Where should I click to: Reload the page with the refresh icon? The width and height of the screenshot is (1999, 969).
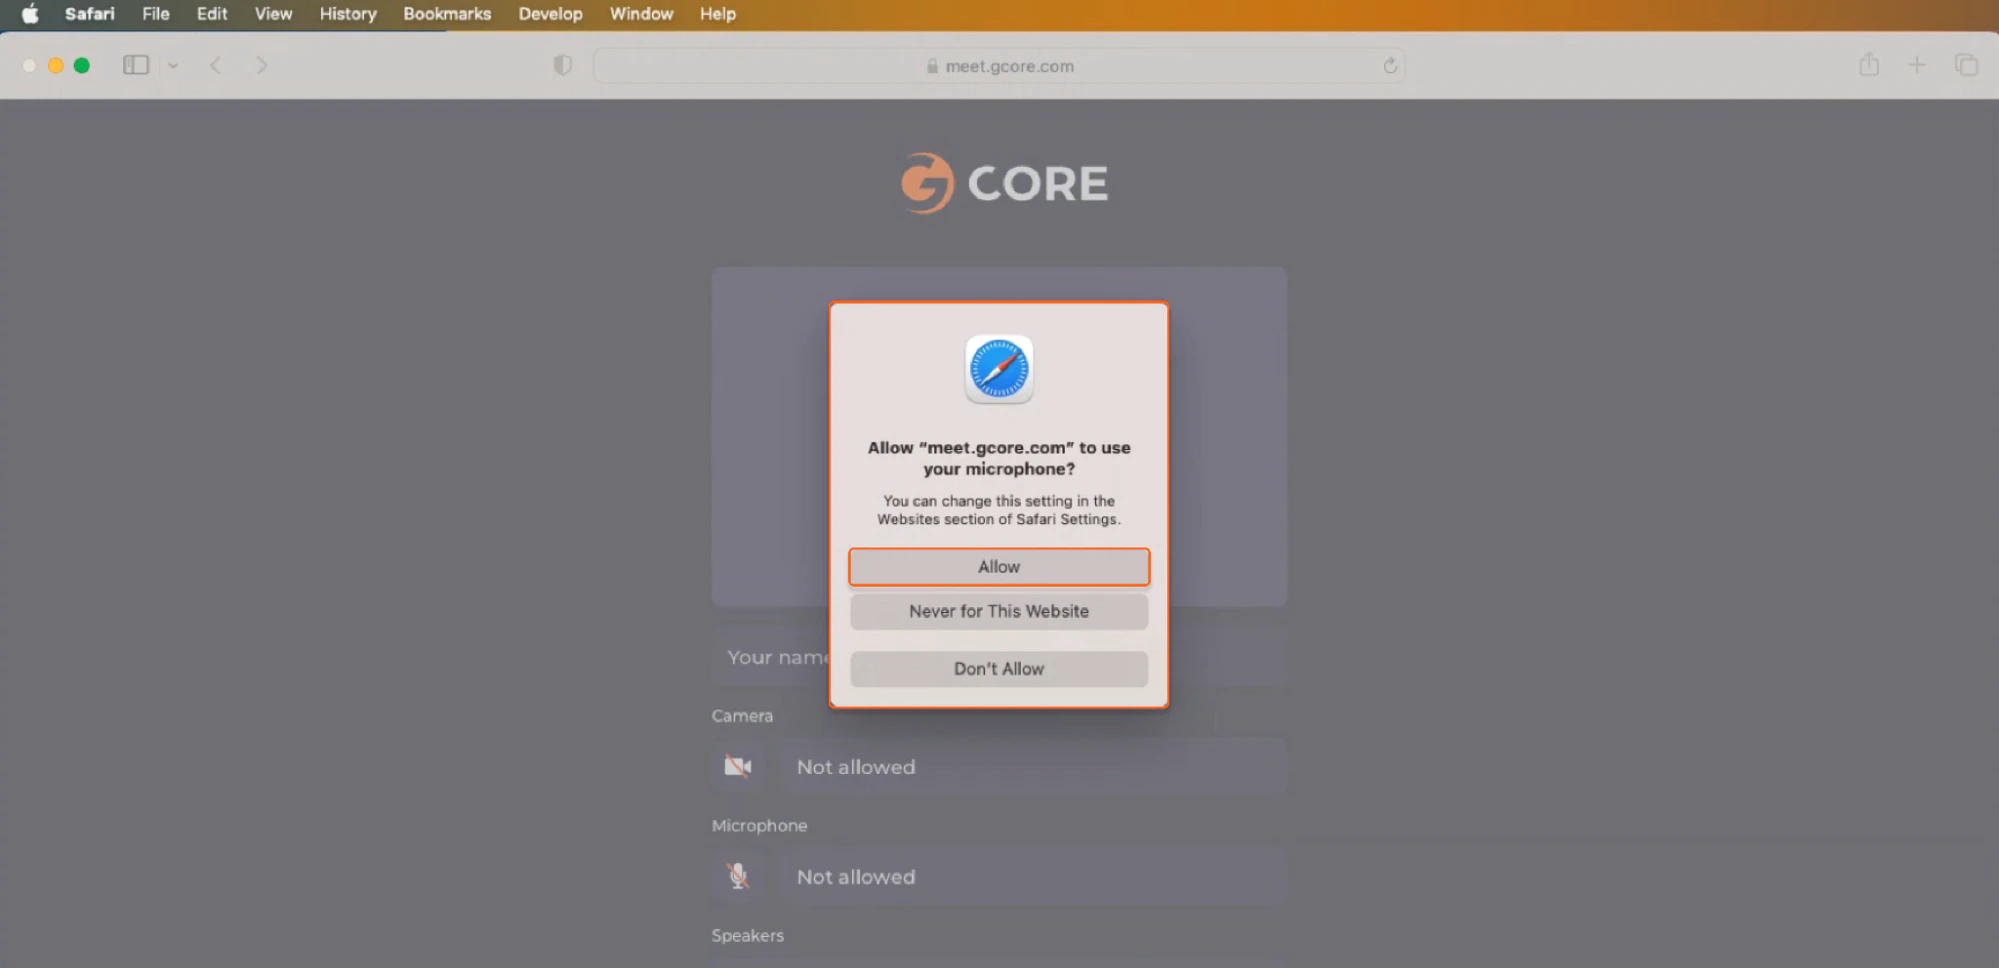pyautogui.click(x=1390, y=66)
